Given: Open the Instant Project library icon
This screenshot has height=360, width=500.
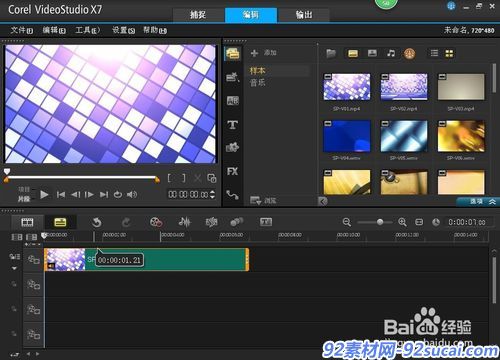Looking at the screenshot, I should (232, 77).
